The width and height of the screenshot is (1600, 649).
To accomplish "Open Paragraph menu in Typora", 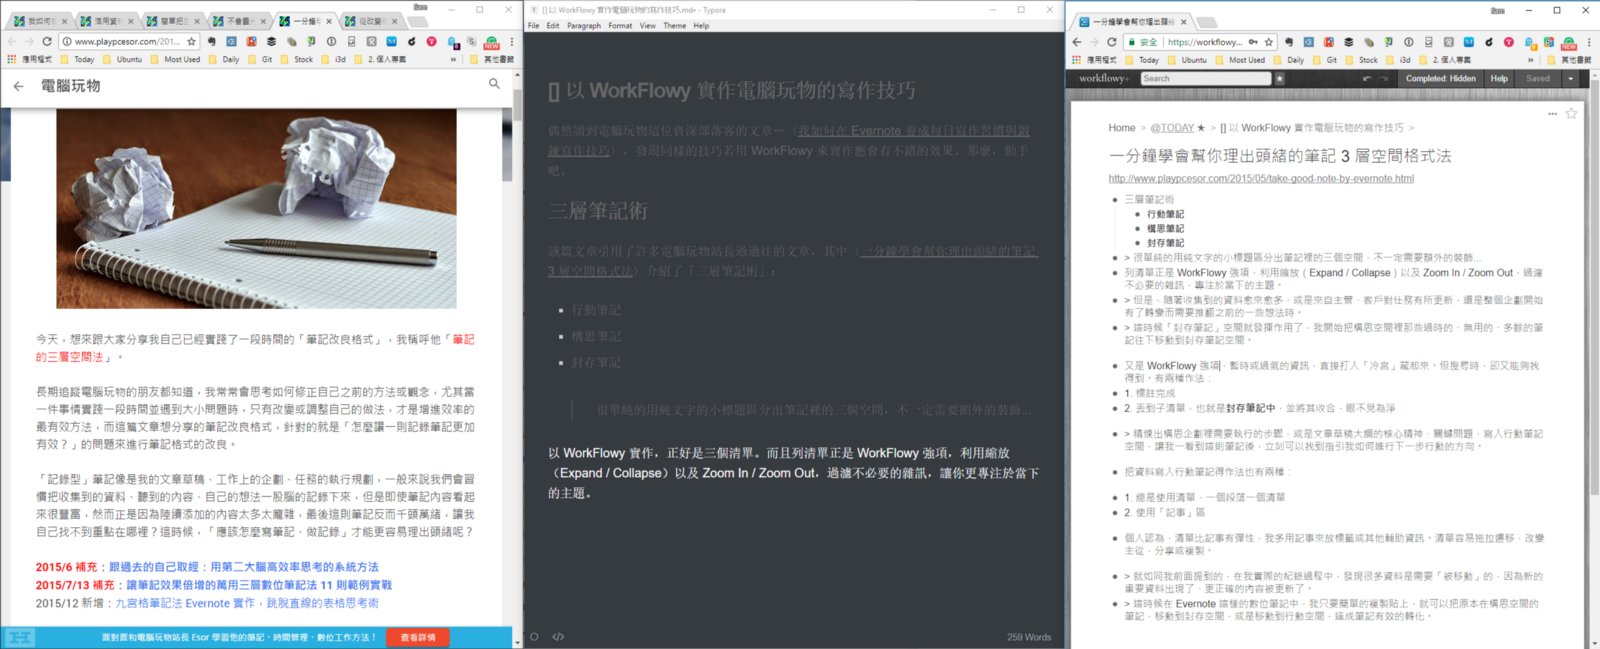I will coord(584,26).
